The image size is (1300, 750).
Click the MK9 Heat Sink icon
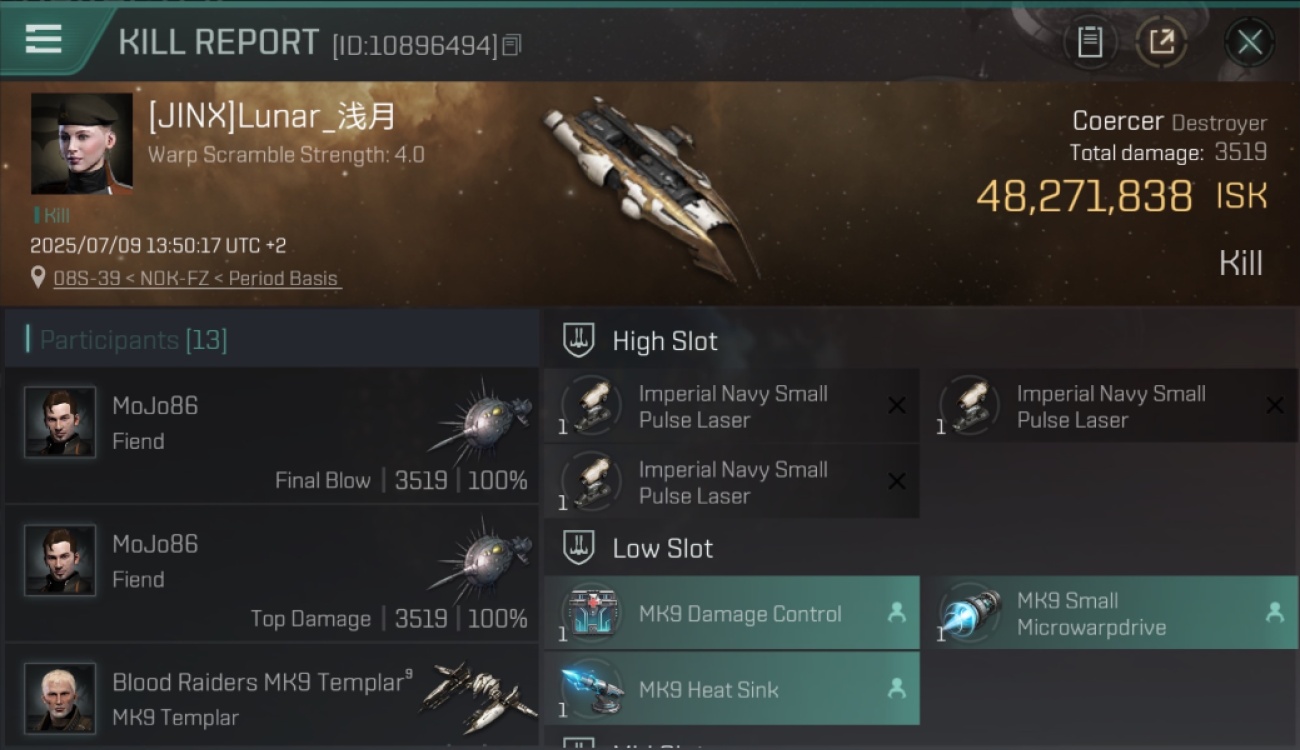[x=593, y=689]
